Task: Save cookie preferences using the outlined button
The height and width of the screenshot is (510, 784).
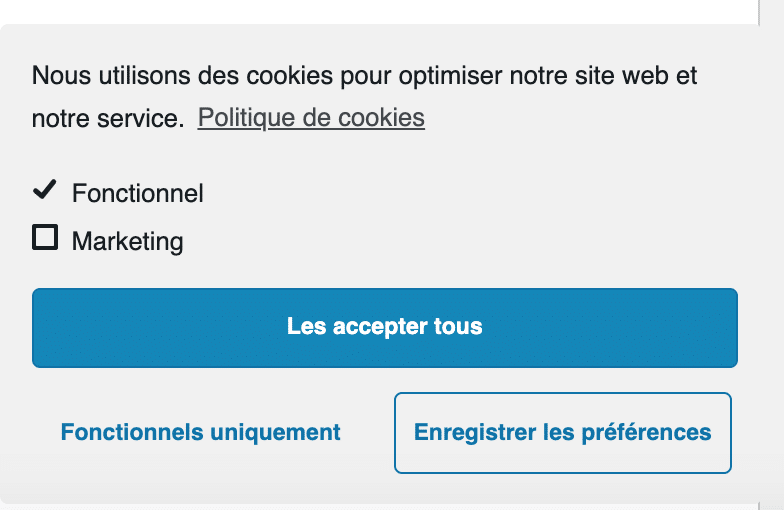Action: pyautogui.click(x=562, y=433)
